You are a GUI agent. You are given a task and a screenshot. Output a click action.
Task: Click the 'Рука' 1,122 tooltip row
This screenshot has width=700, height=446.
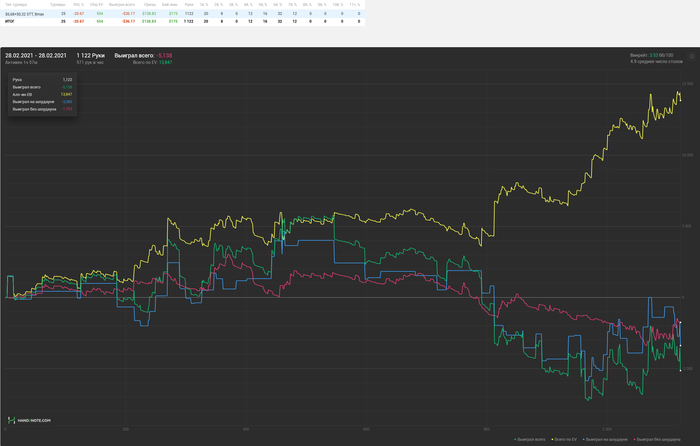[x=42, y=79]
